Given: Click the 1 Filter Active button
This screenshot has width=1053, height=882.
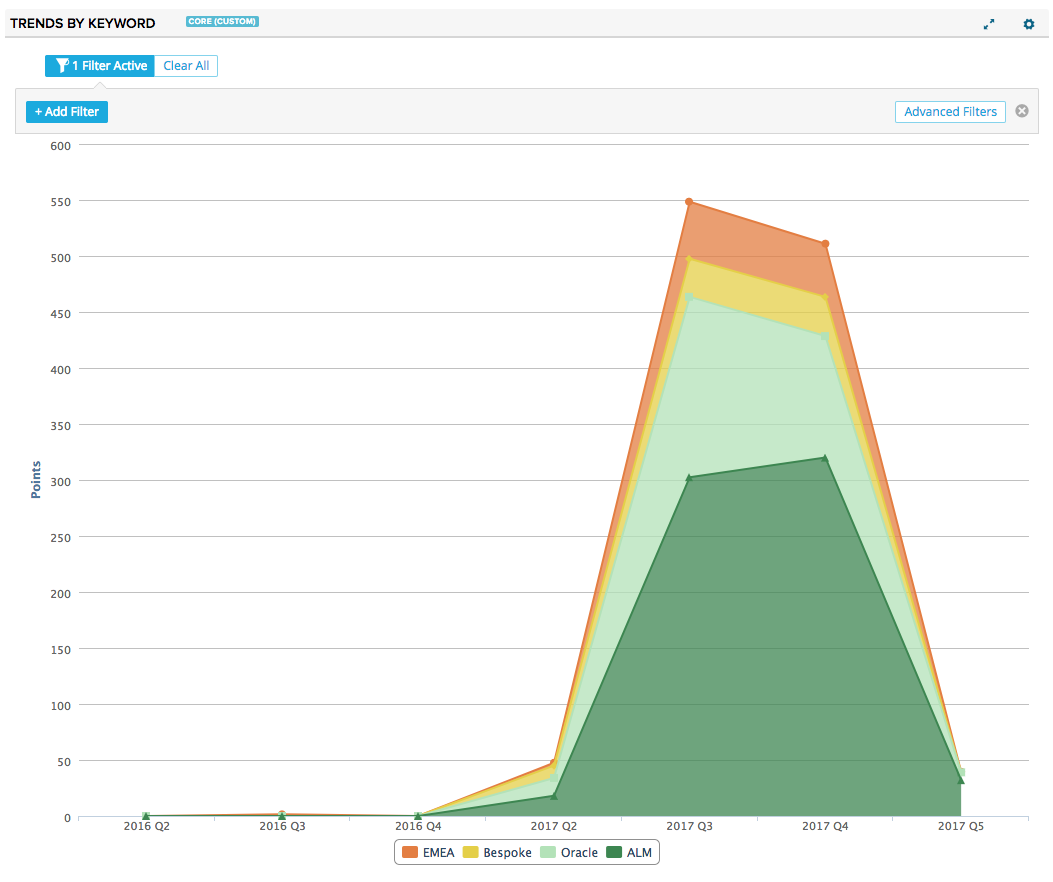Looking at the screenshot, I should coord(99,66).
